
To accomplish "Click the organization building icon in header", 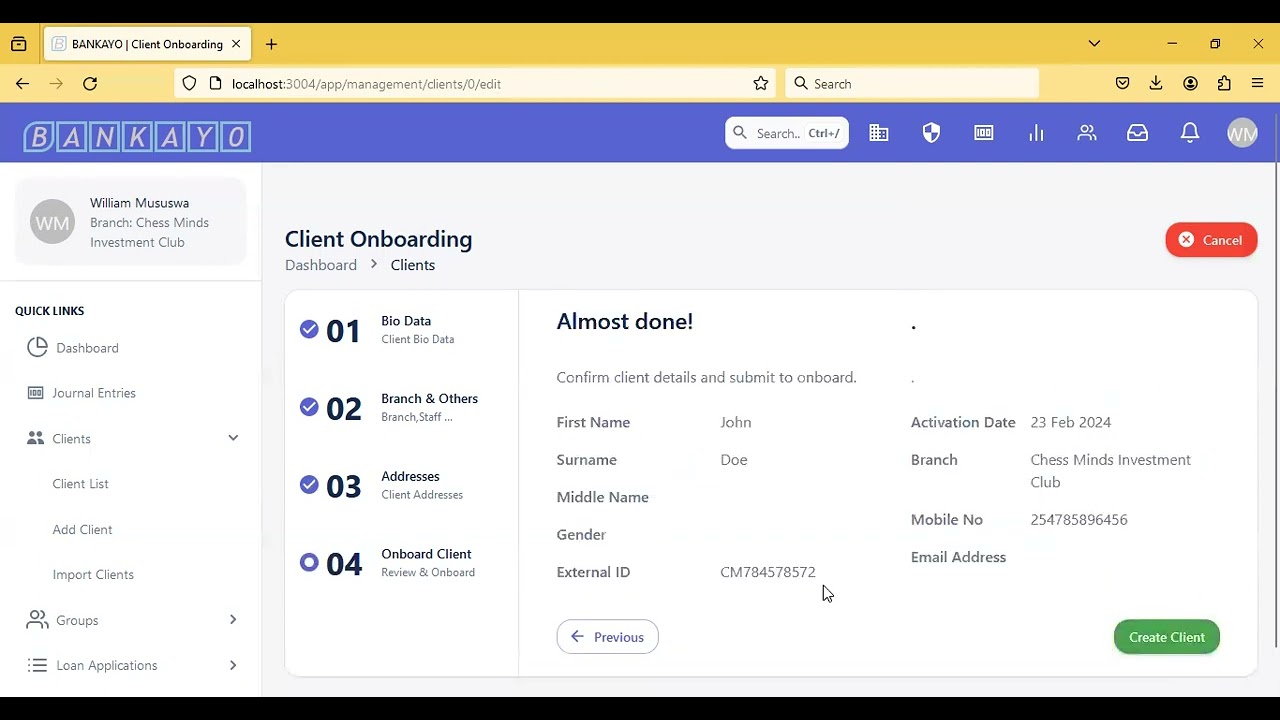I will click(x=879, y=133).
